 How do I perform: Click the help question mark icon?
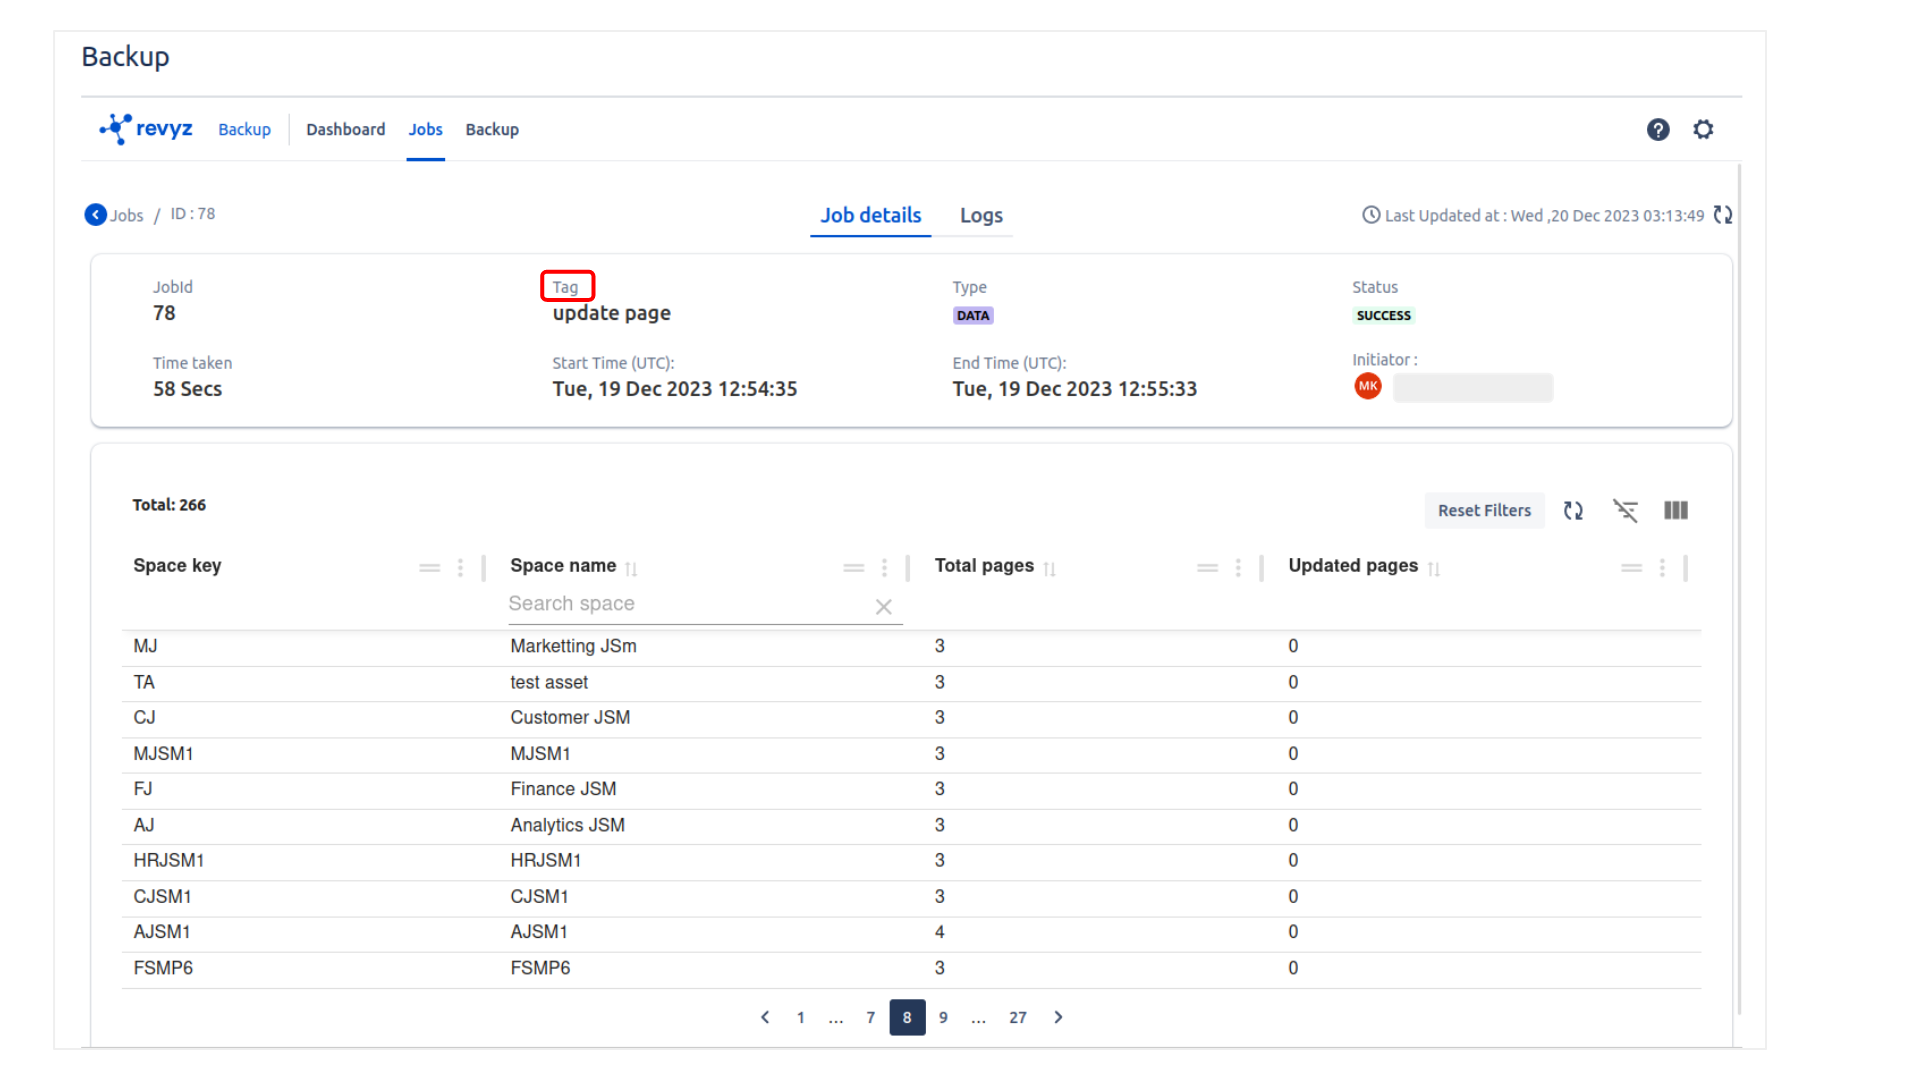[x=1658, y=130]
